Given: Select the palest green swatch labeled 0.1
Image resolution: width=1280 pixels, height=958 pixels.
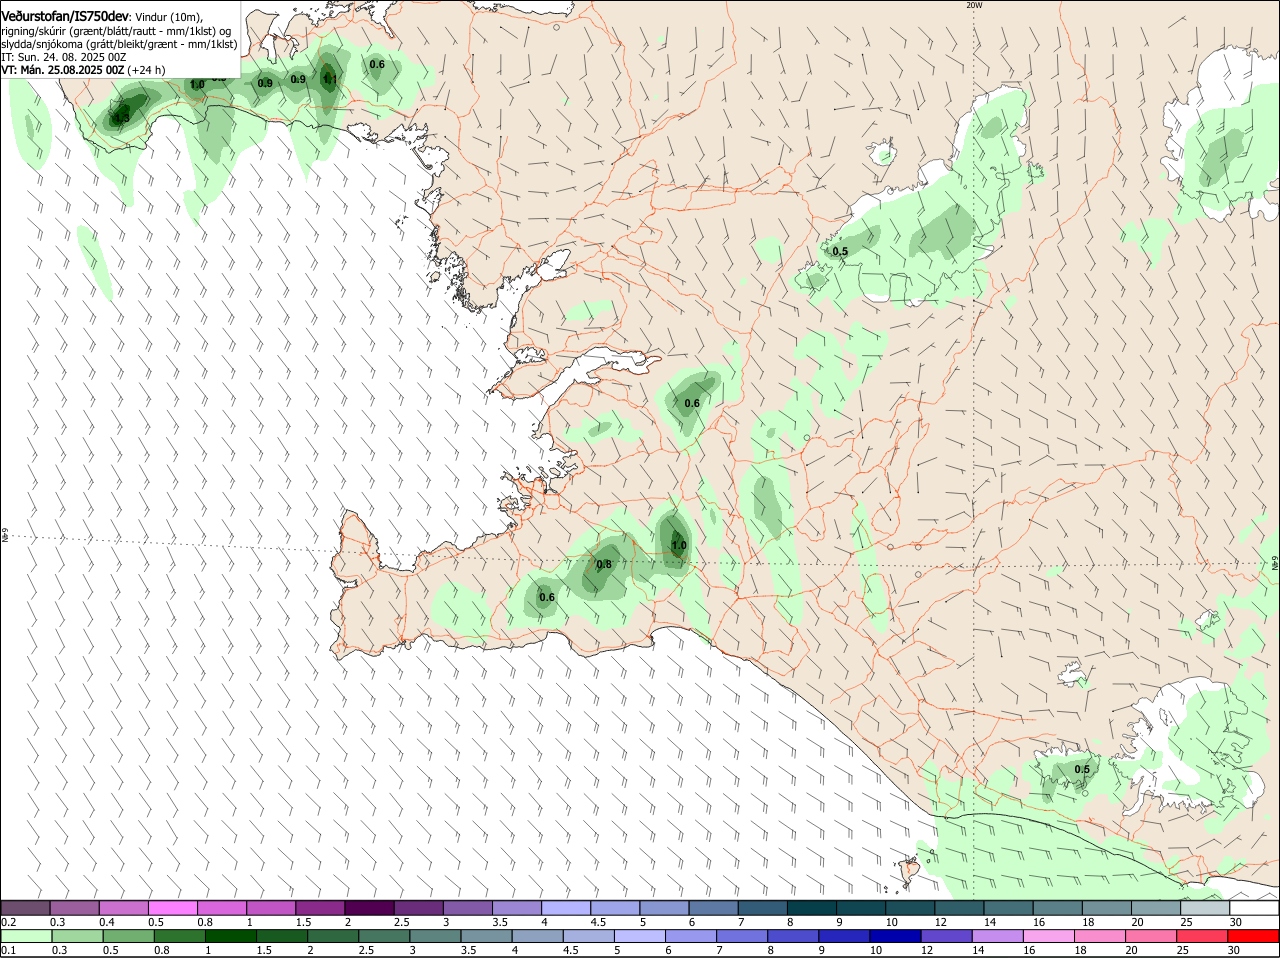Looking at the screenshot, I should [26, 936].
